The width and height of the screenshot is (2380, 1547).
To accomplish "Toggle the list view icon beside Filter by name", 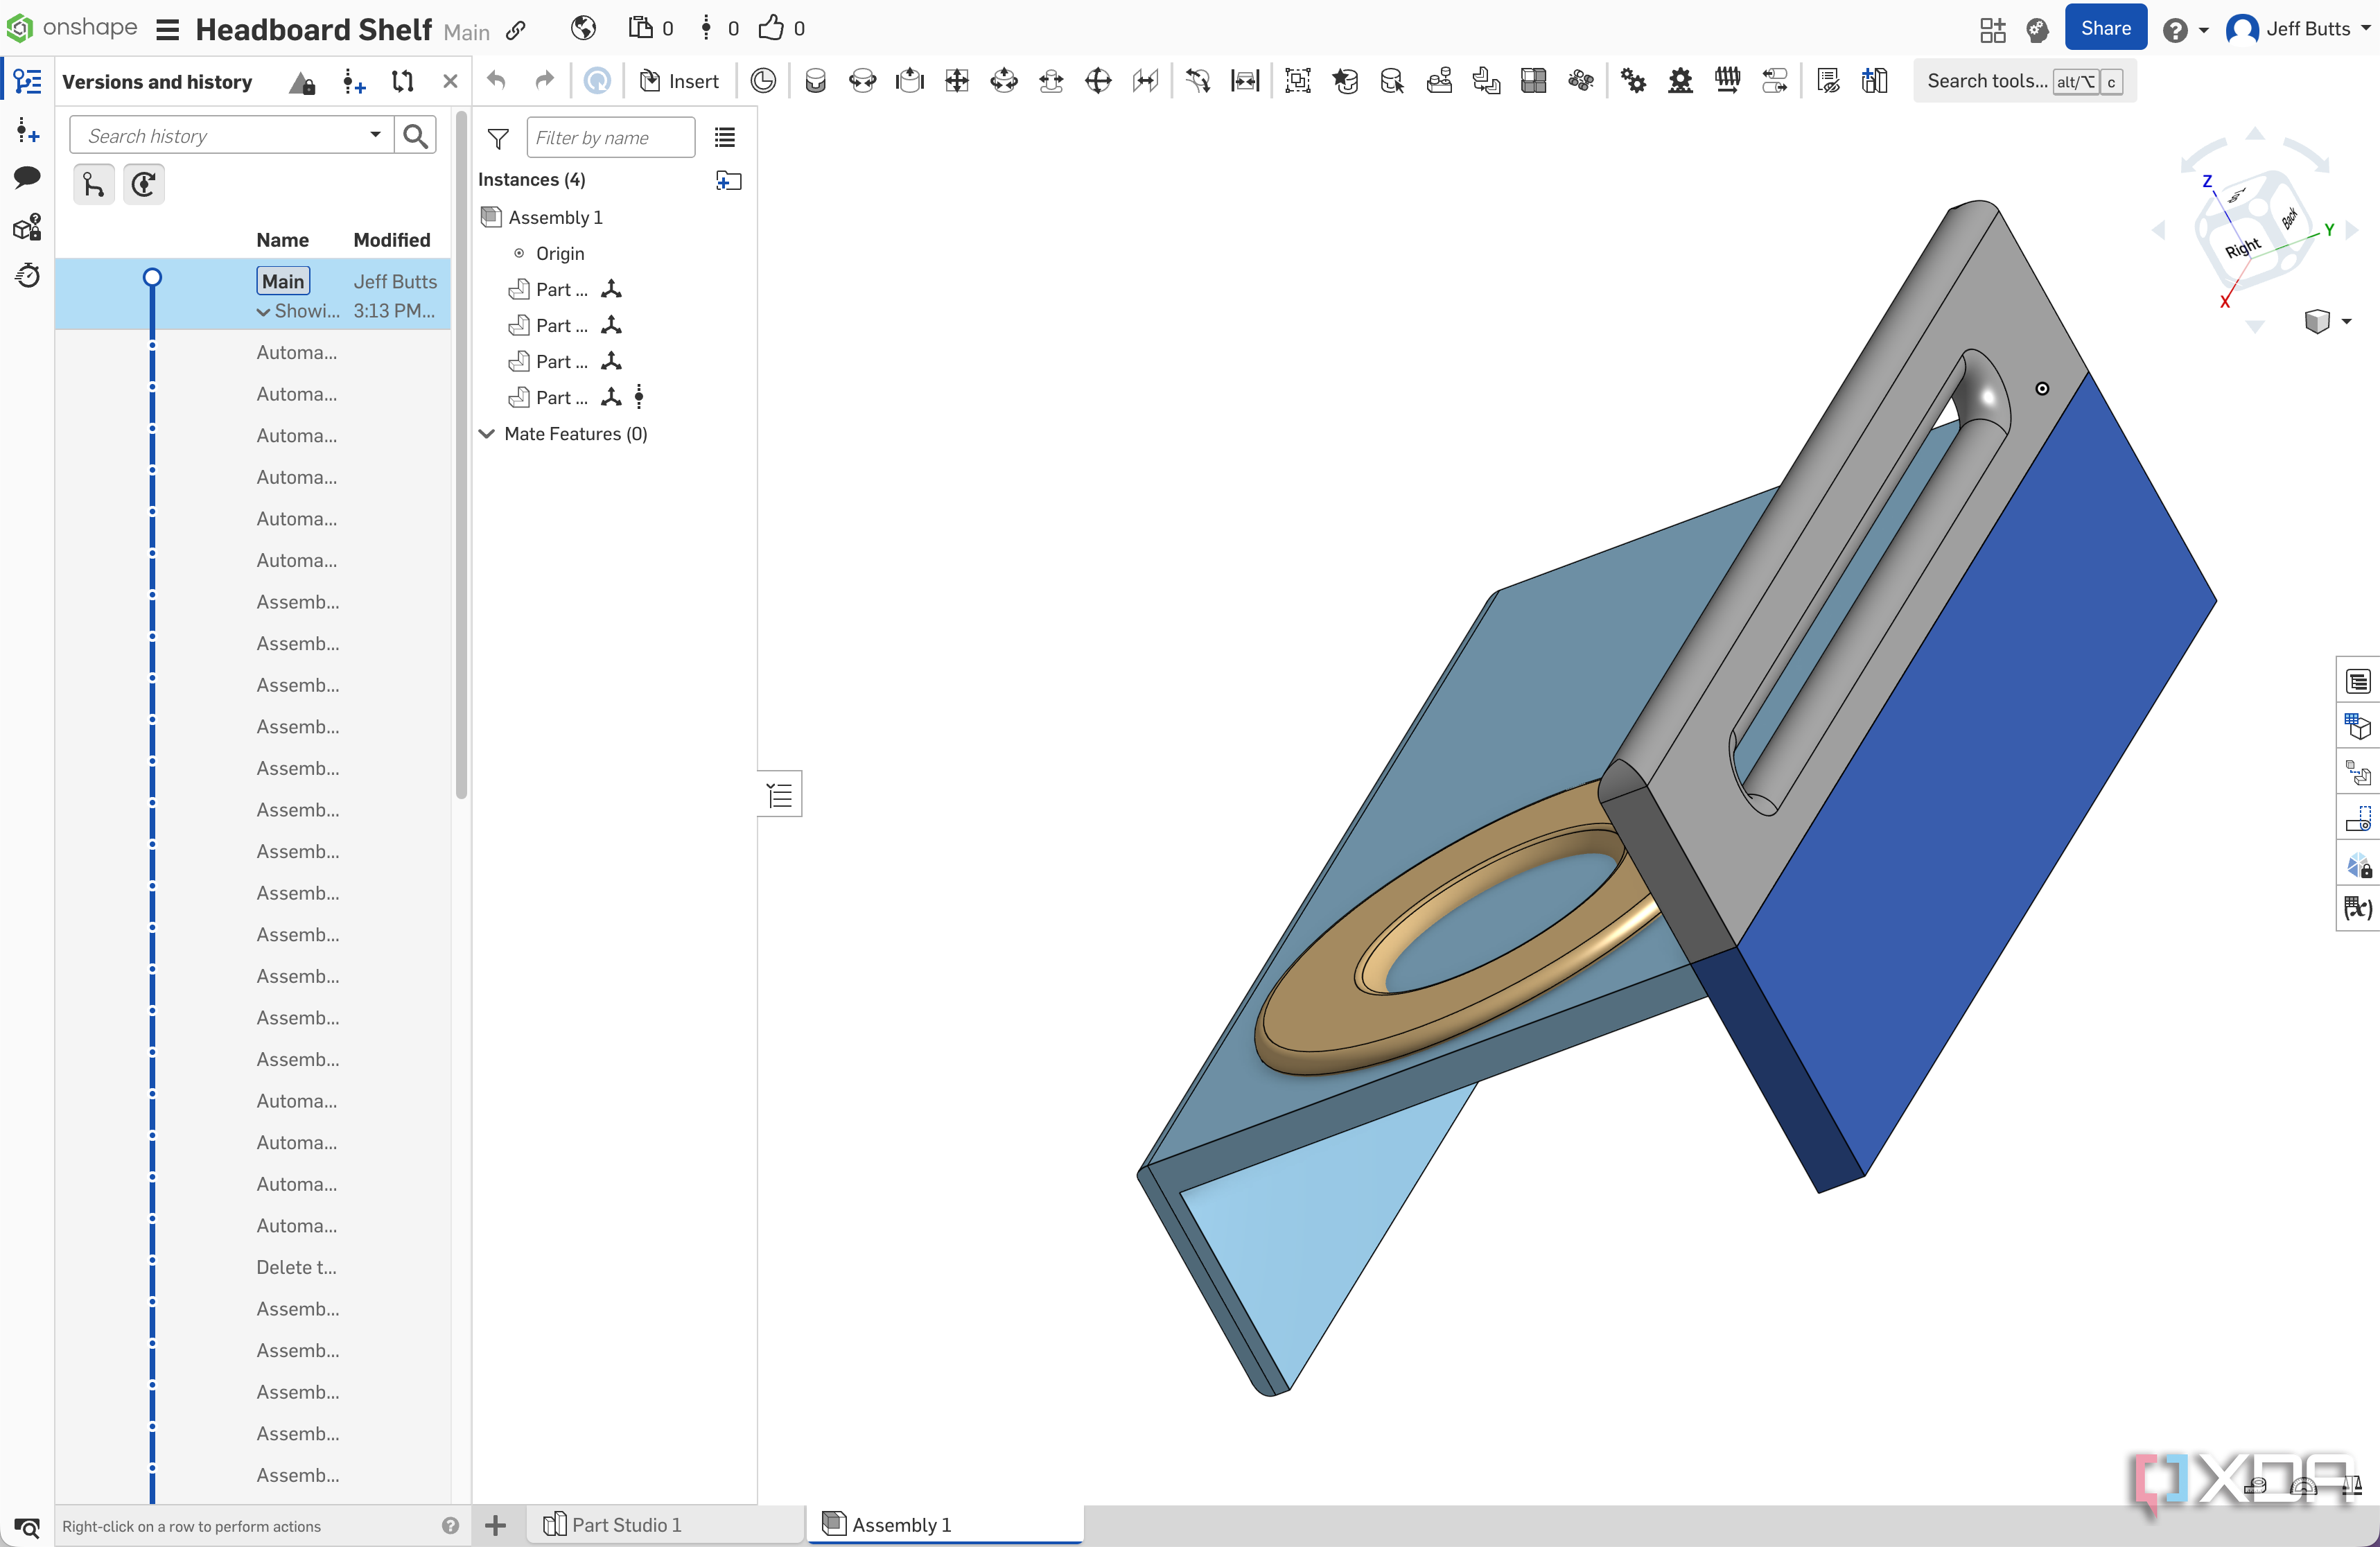I will tap(725, 138).
